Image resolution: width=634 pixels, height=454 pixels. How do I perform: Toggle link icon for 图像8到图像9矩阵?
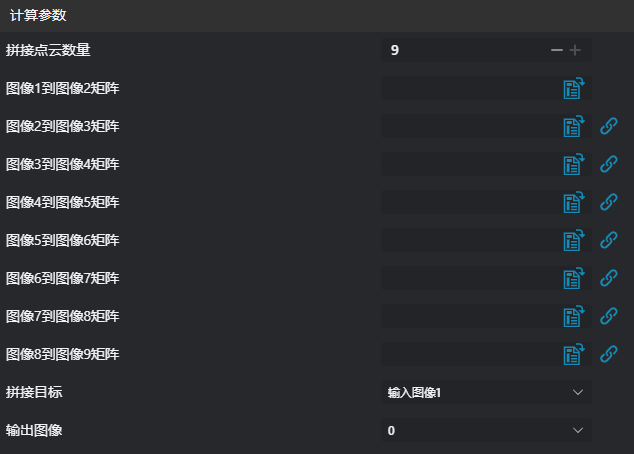pos(608,354)
